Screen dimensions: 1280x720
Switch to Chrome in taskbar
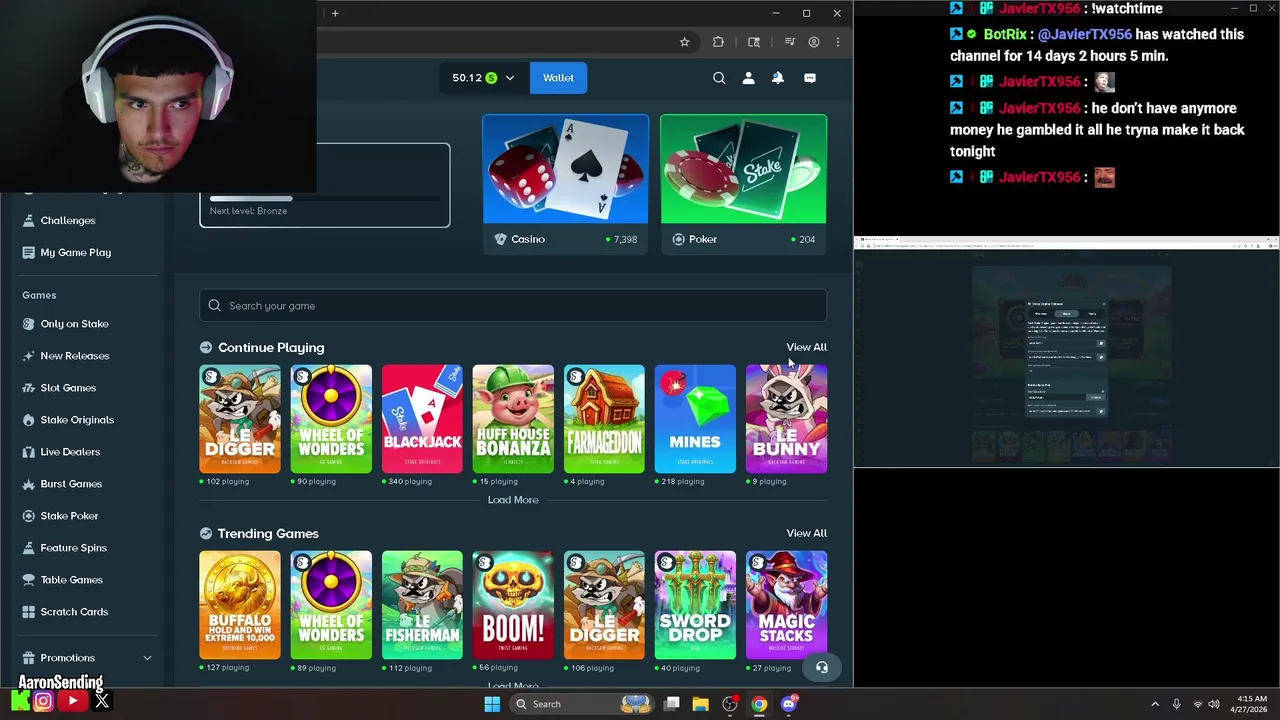point(759,704)
